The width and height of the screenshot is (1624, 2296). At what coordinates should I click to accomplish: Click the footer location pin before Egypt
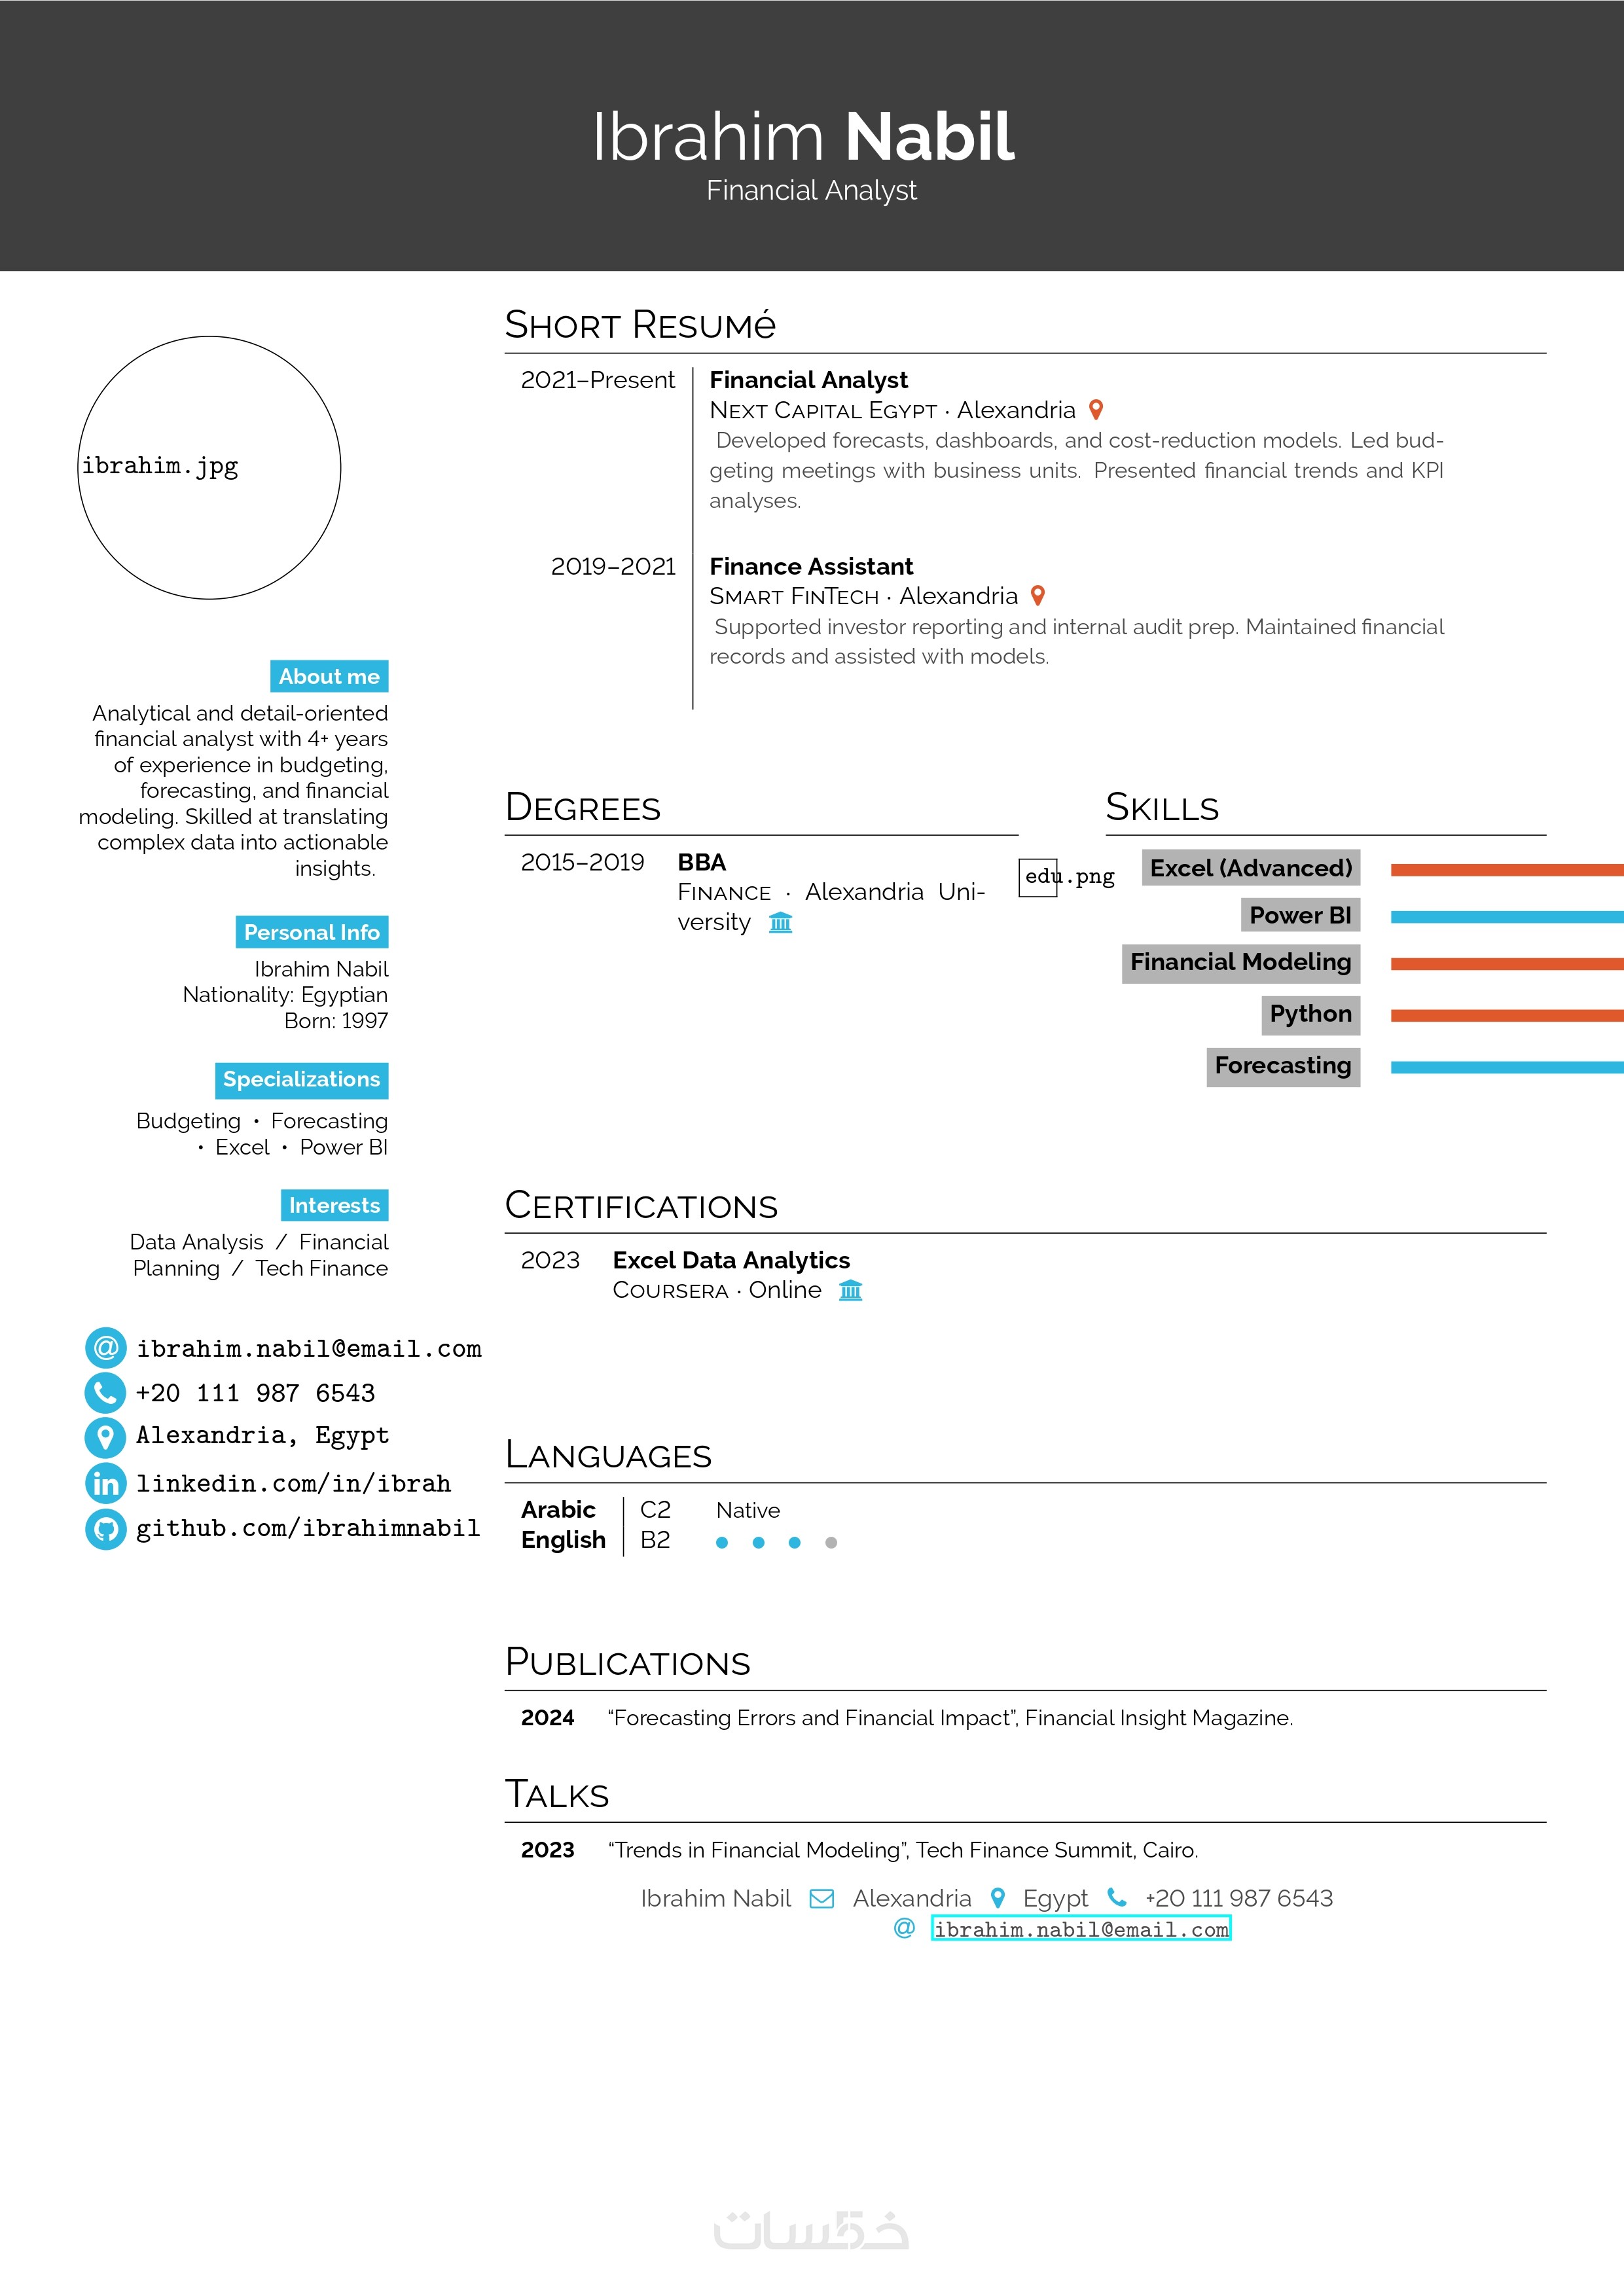(997, 1898)
